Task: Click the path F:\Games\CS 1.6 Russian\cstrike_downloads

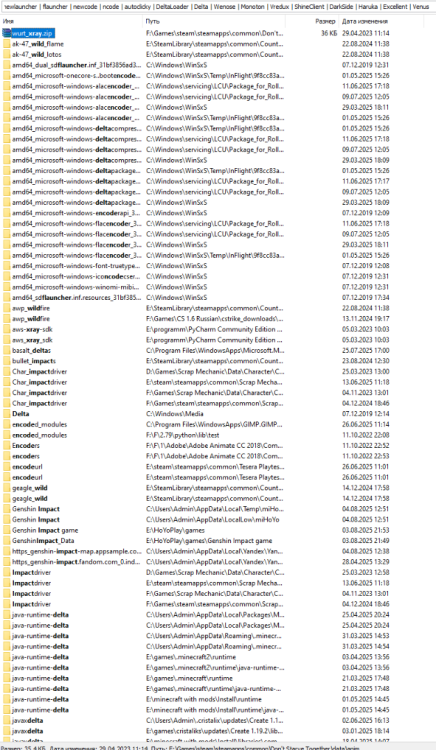Action: pyautogui.click(x=215, y=319)
